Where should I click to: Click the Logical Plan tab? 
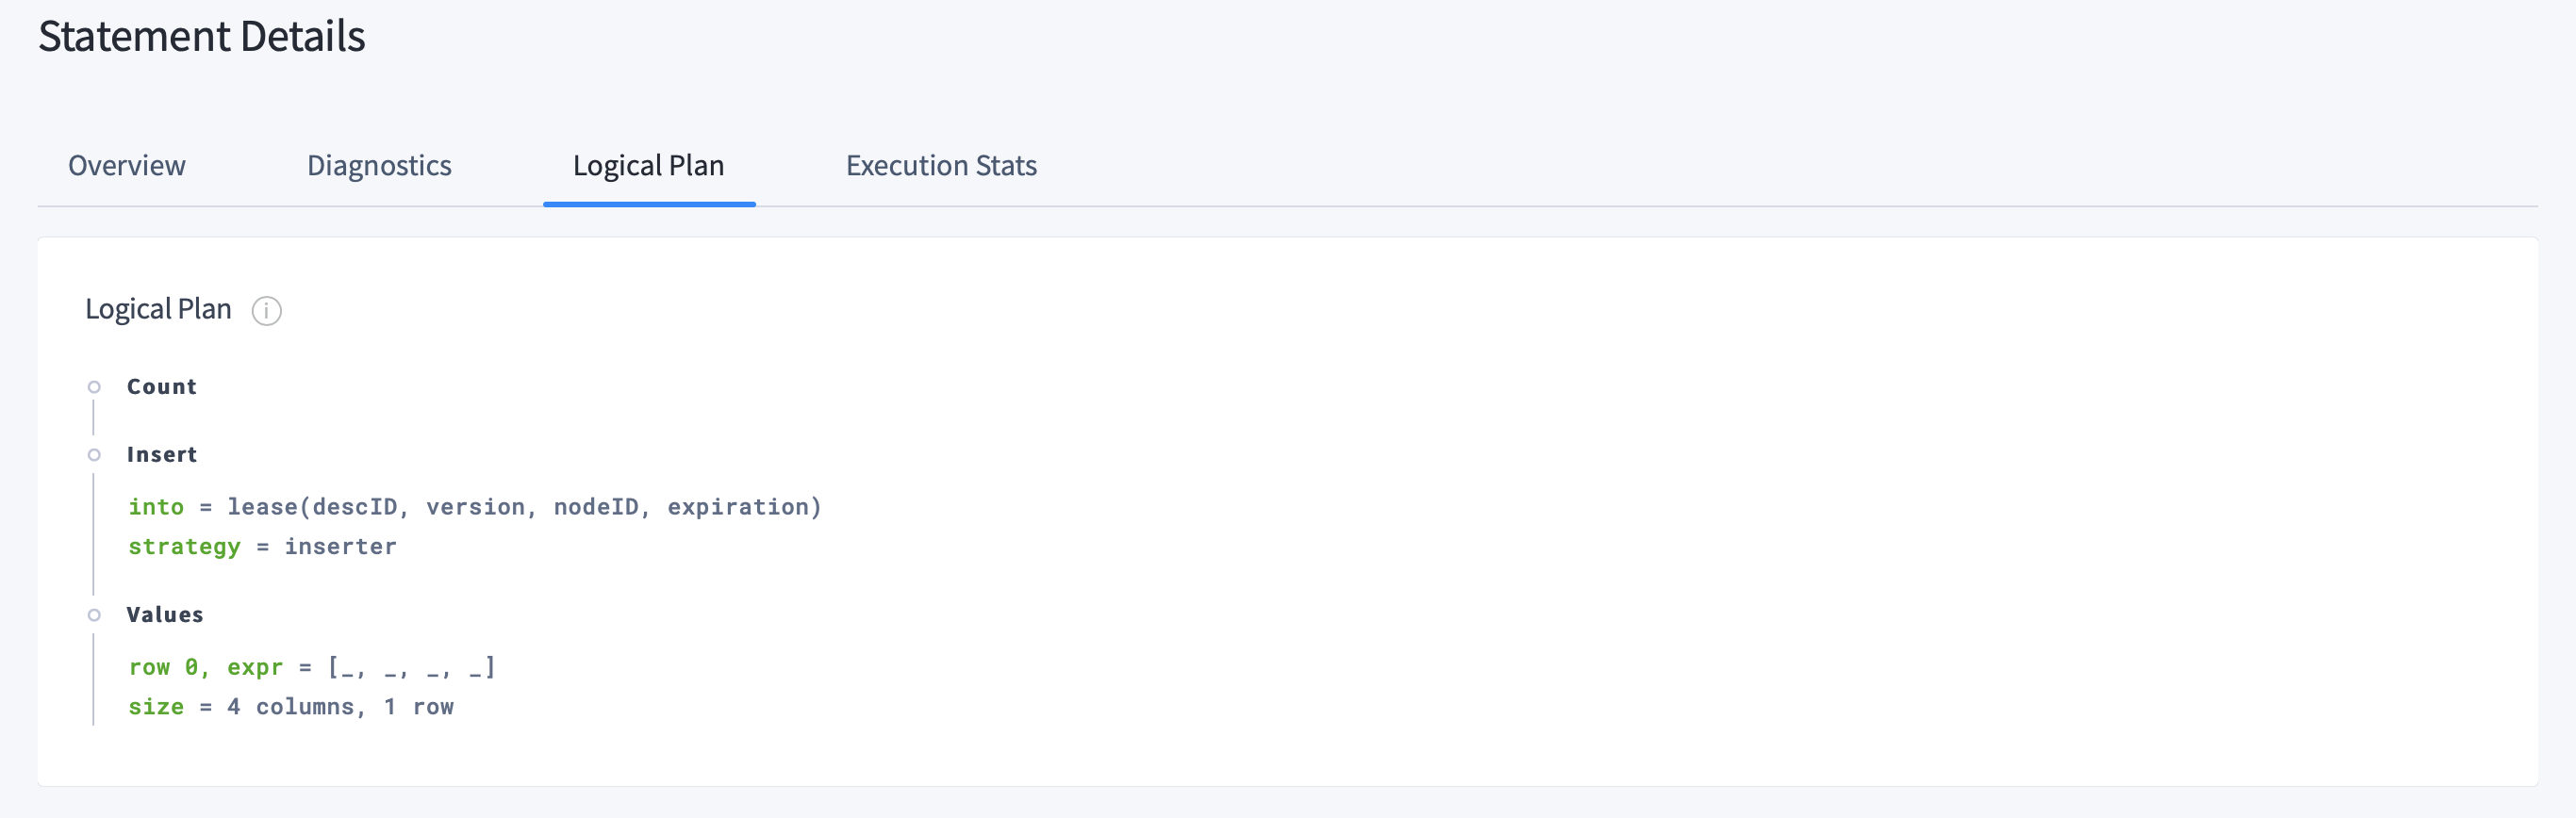[x=648, y=165]
